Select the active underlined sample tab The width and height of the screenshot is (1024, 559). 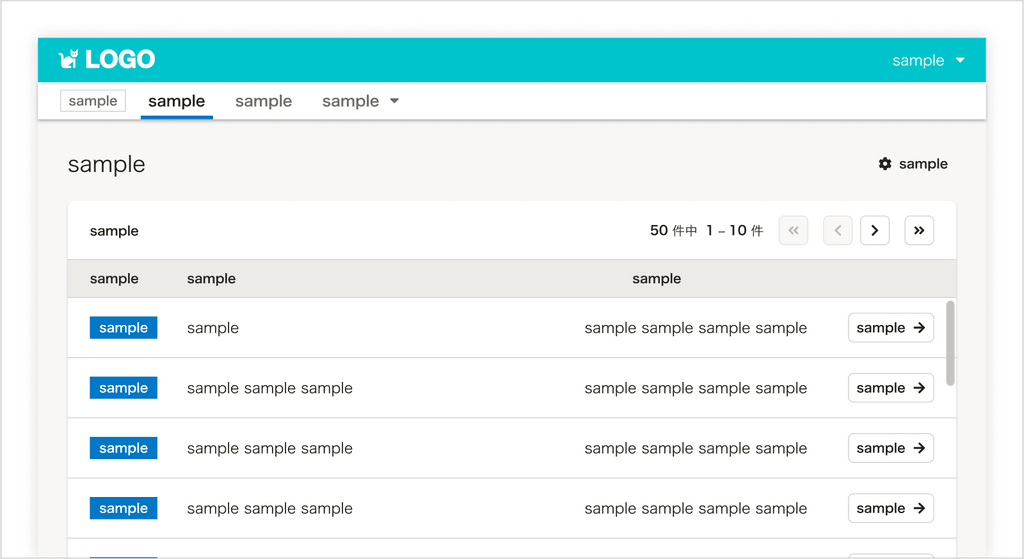176,101
